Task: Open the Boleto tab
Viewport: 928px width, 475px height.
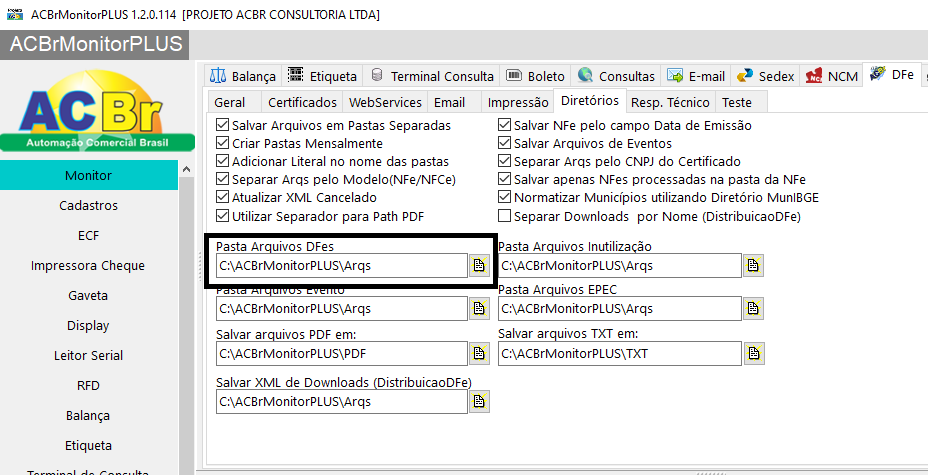Action: pos(536,76)
